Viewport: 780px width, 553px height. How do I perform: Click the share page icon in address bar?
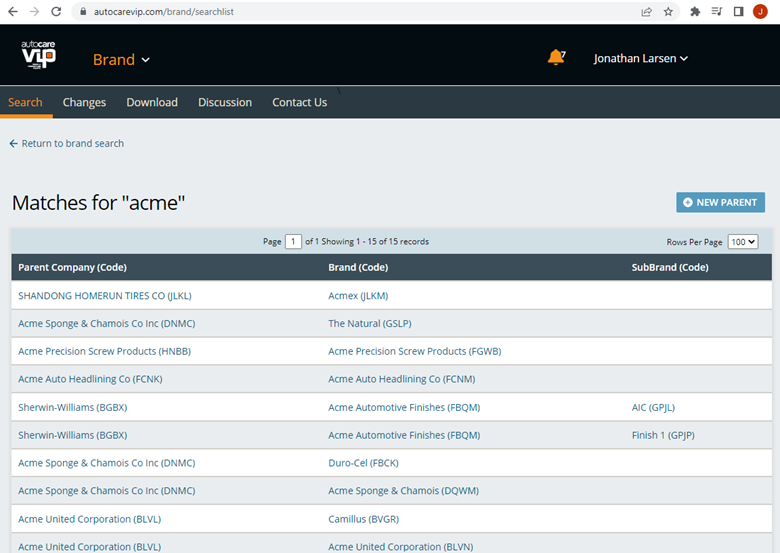[646, 11]
